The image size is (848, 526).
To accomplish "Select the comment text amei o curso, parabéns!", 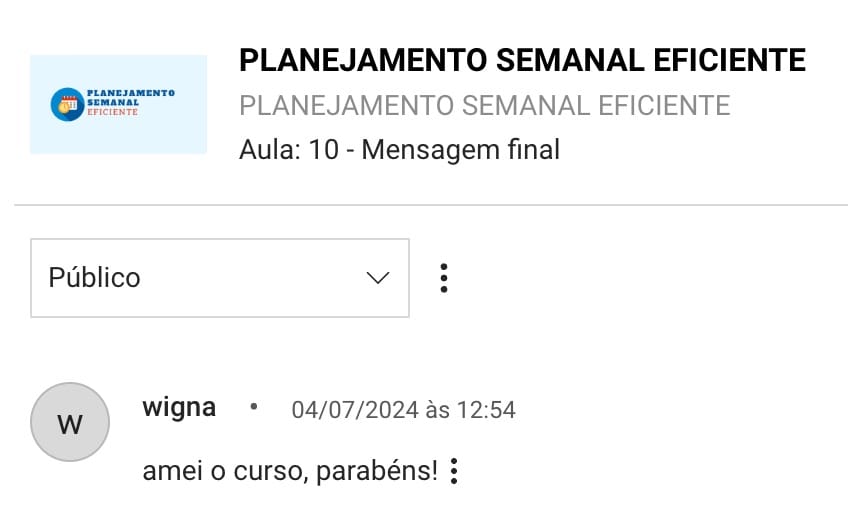I will point(290,471).
